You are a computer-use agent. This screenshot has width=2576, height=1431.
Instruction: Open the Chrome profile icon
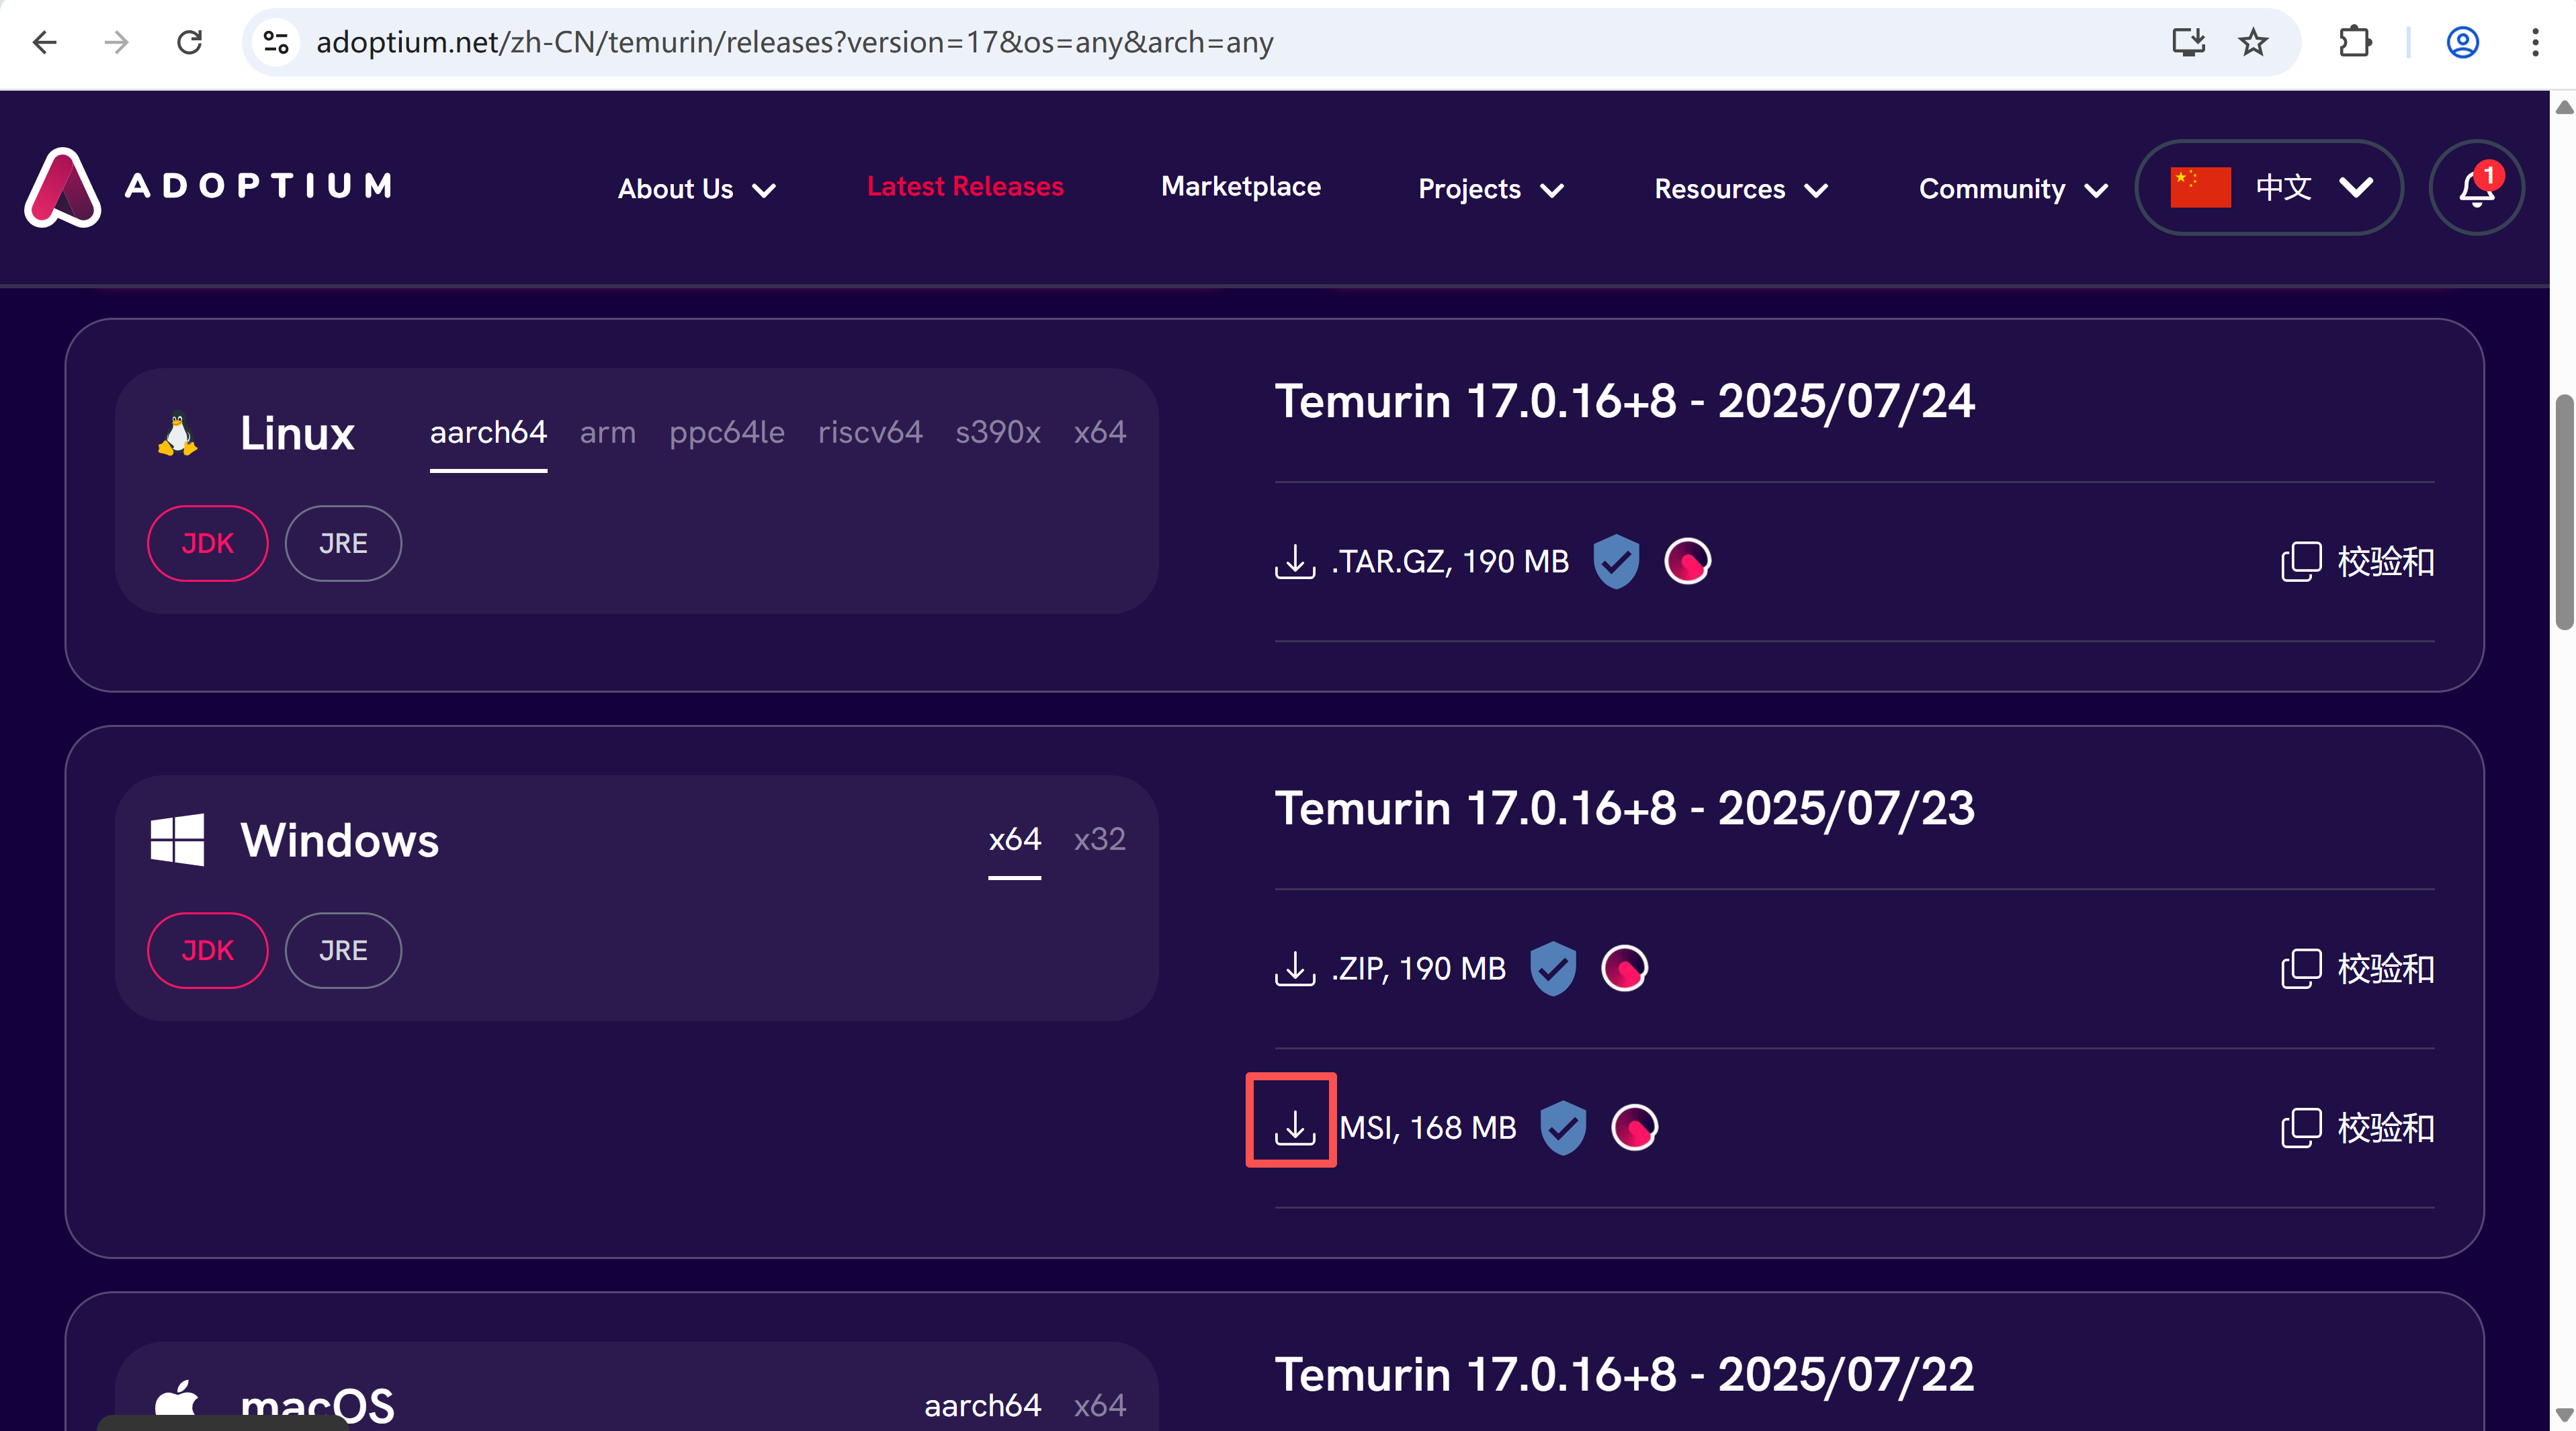click(2462, 42)
